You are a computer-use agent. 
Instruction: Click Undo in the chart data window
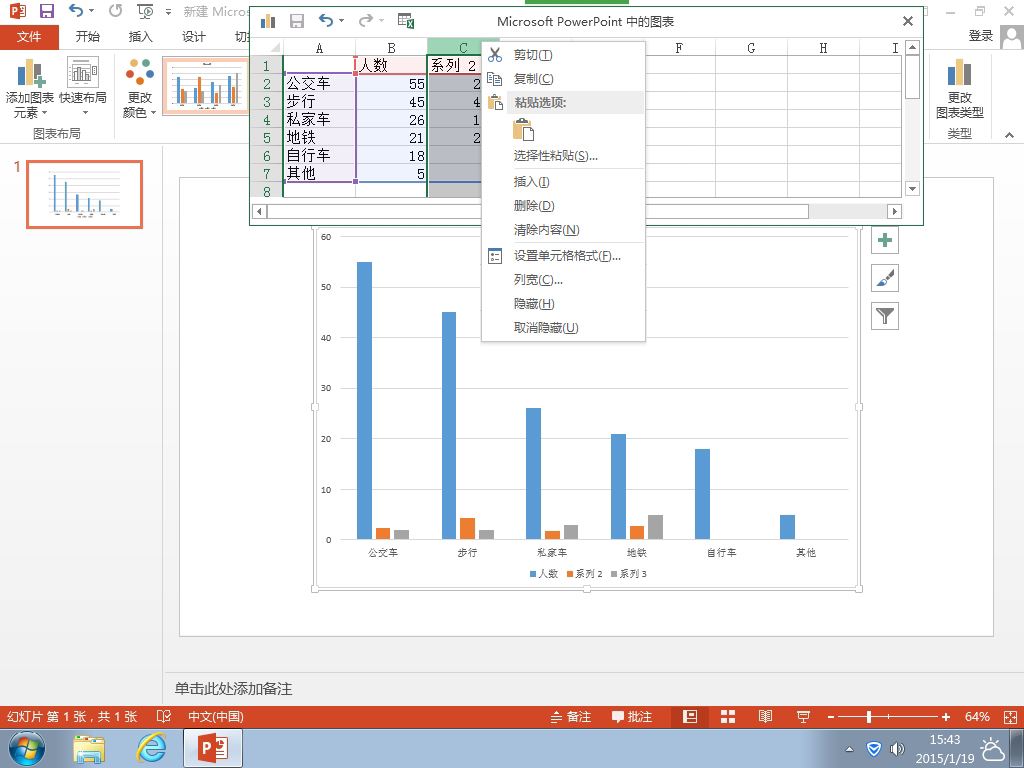coord(325,21)
